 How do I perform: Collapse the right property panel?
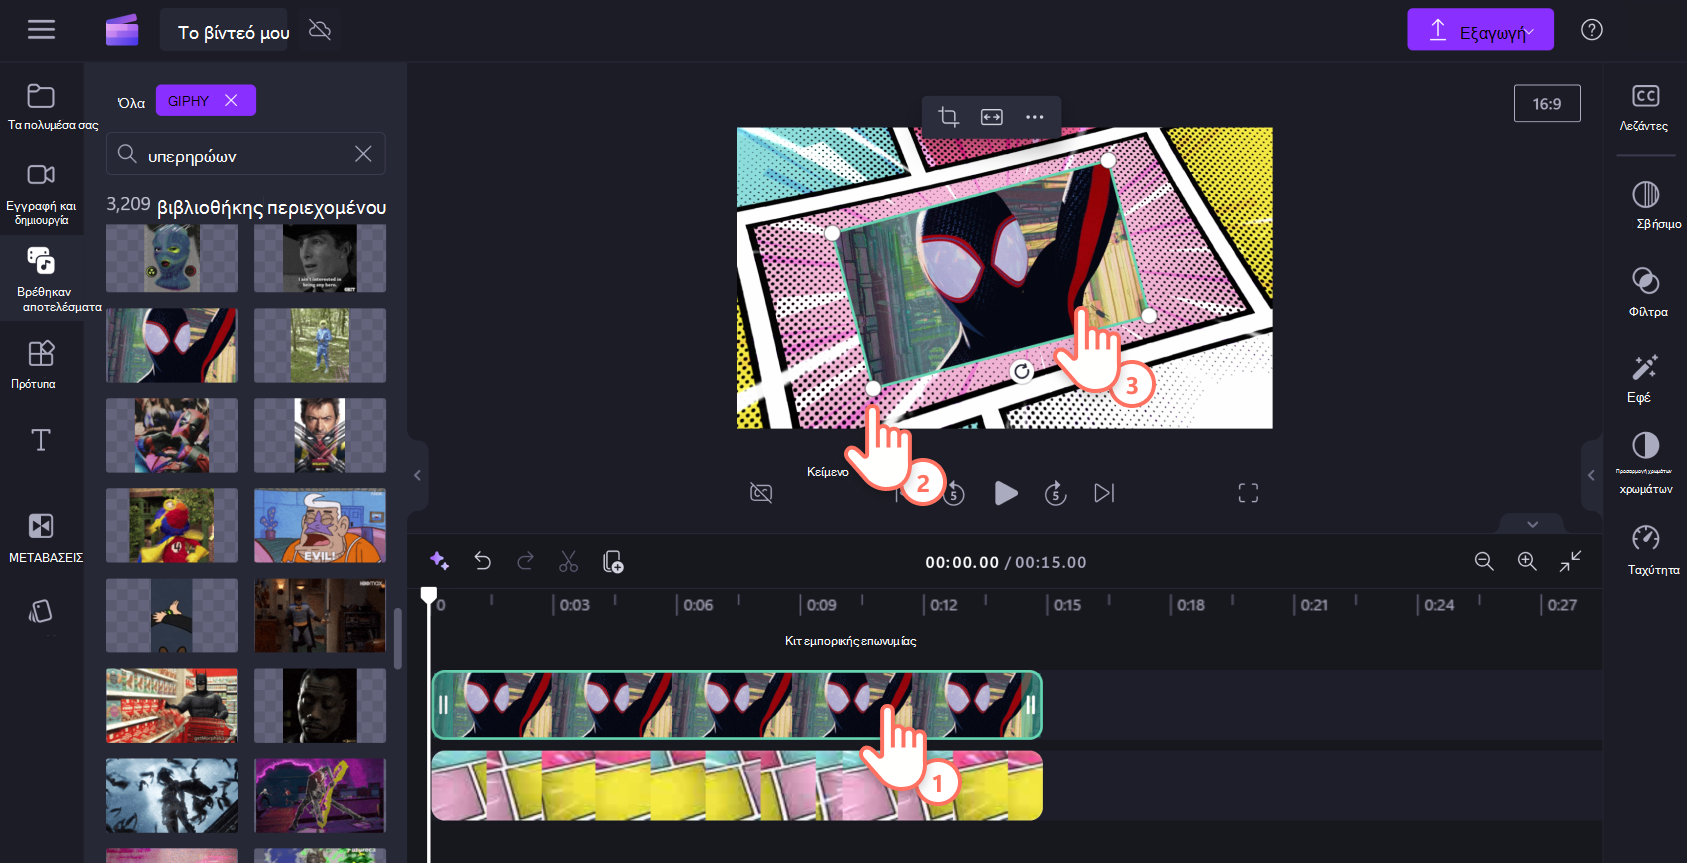(1591, 475)
